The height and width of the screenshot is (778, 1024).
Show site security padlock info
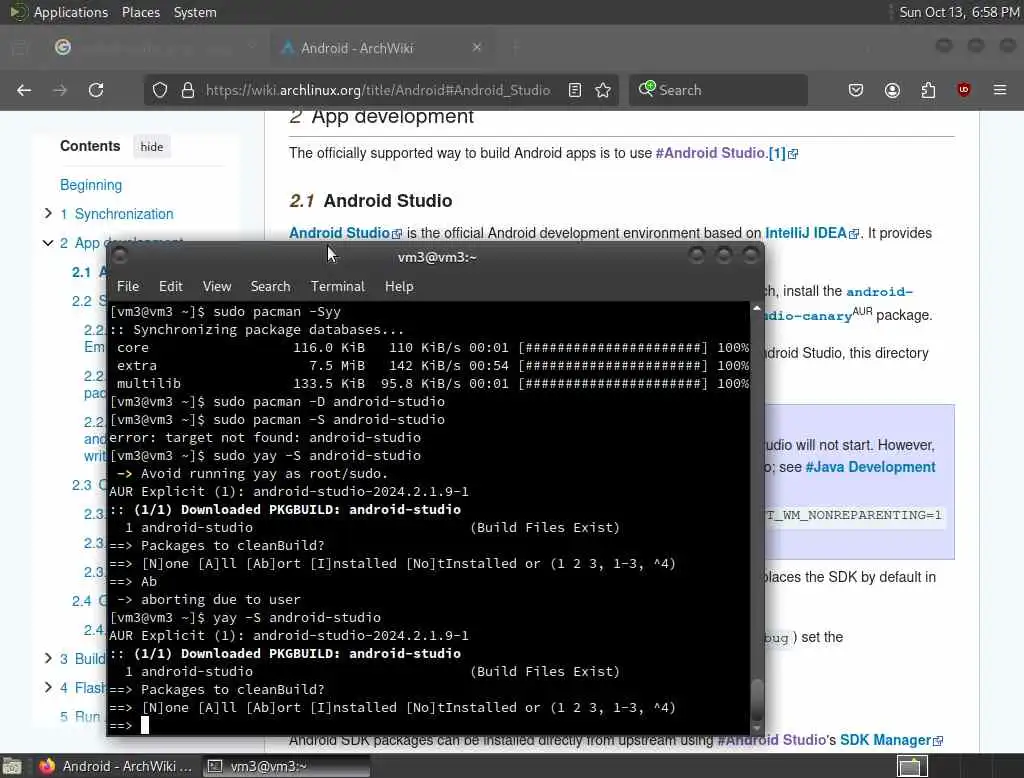pos(188,90)
